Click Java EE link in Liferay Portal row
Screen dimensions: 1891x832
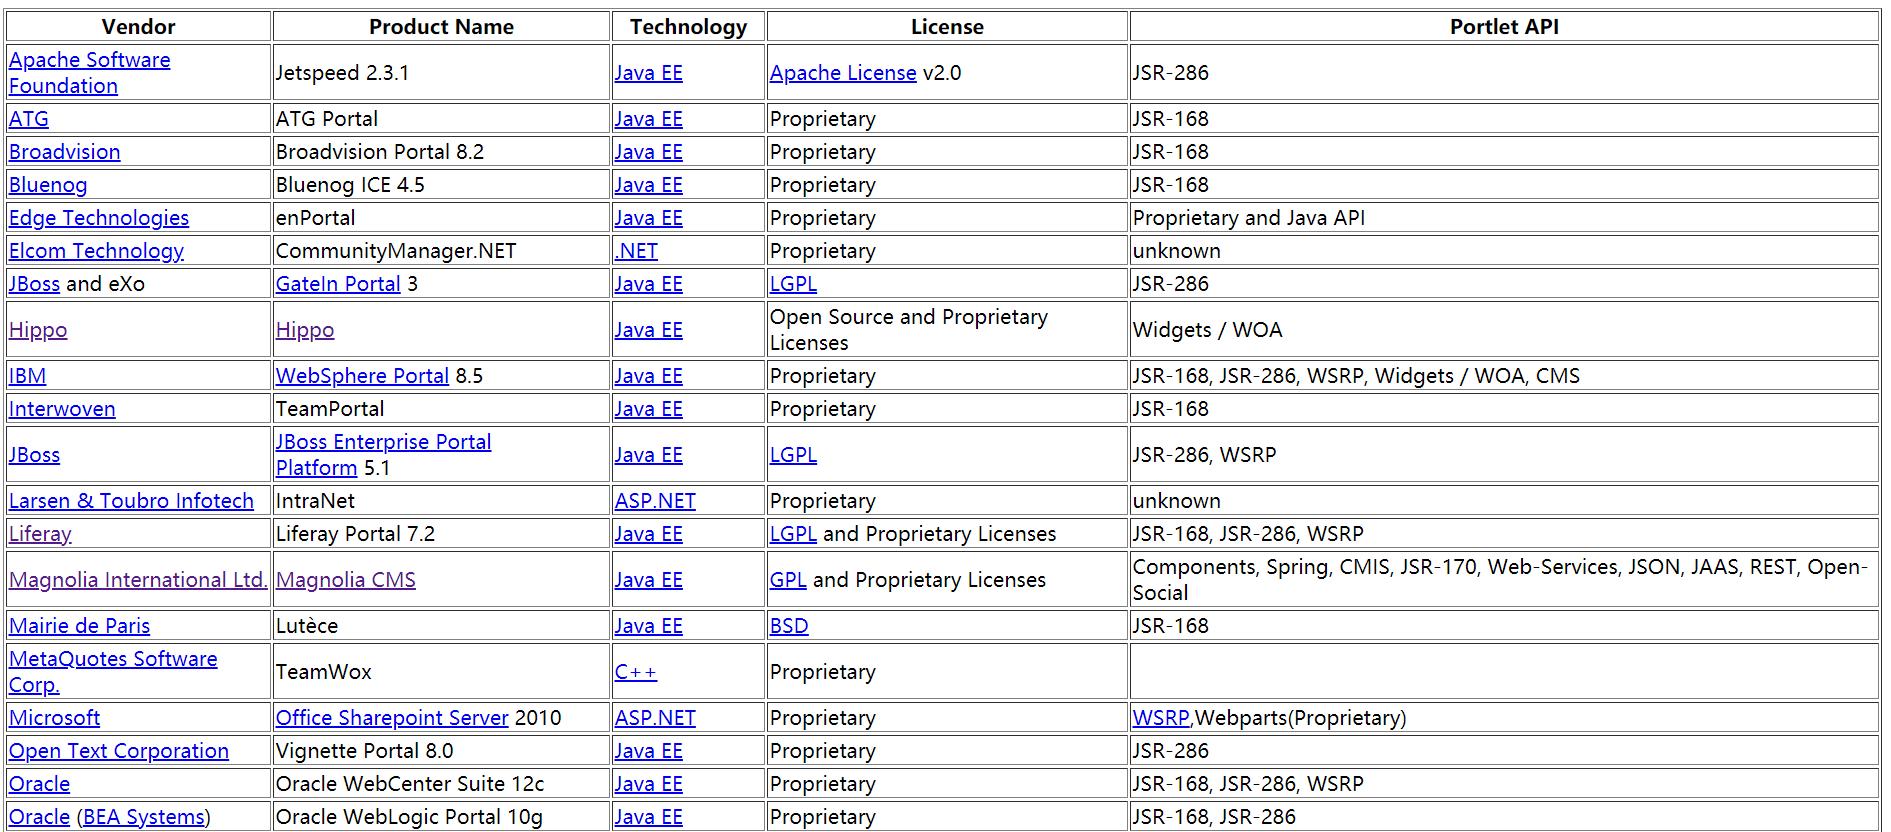649,534
